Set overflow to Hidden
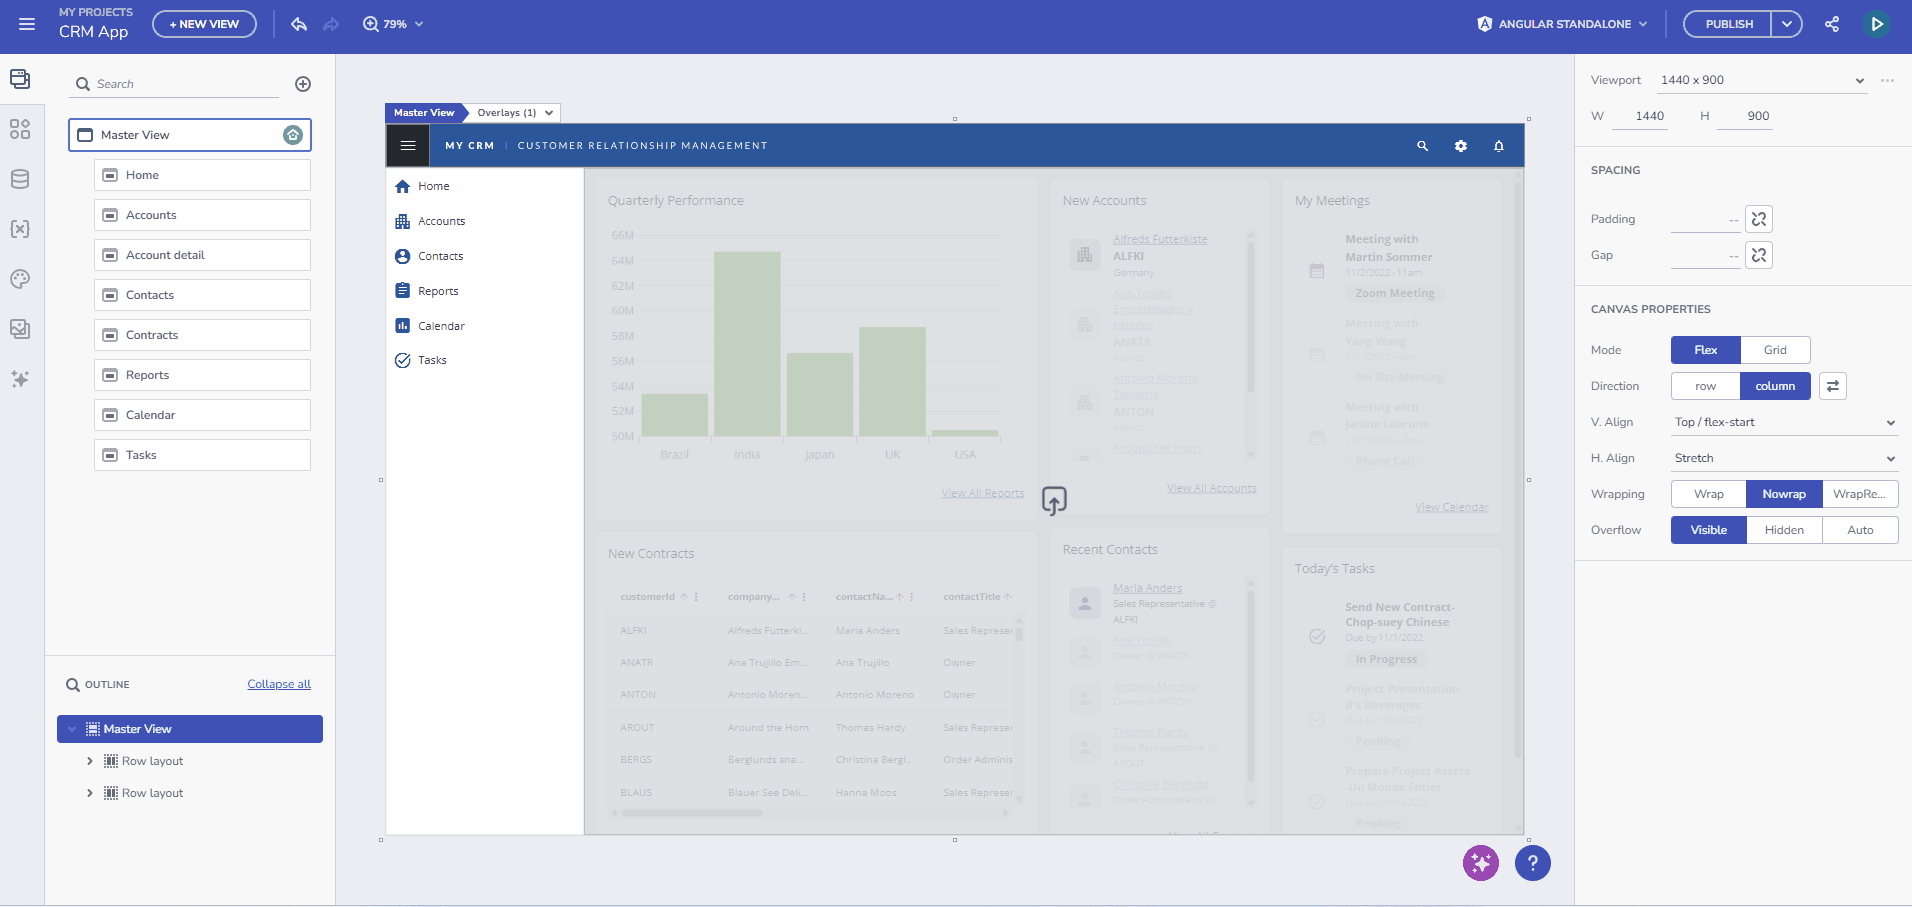Screen dimensions: 1912x907 (1784, 530)
